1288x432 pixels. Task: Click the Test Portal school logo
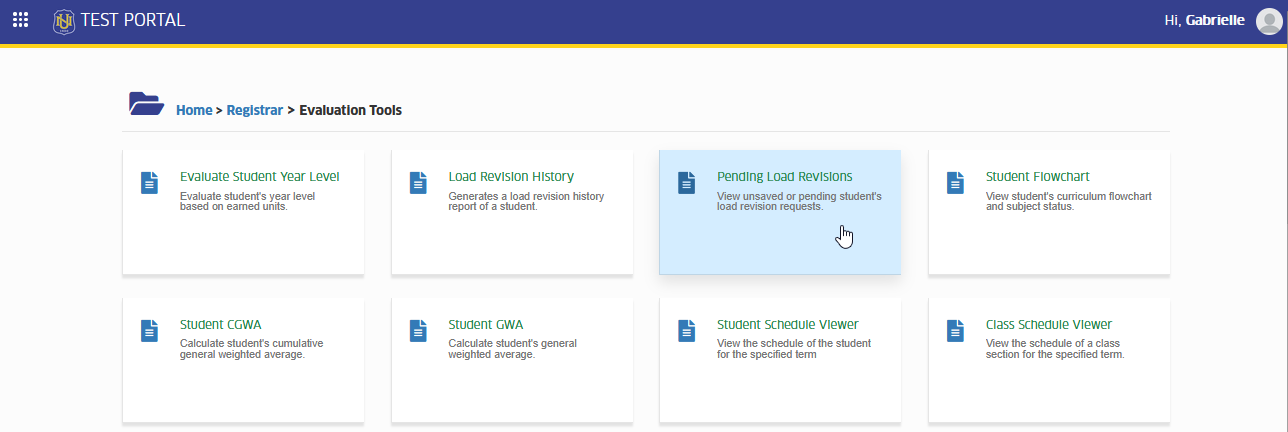point(64,20)
